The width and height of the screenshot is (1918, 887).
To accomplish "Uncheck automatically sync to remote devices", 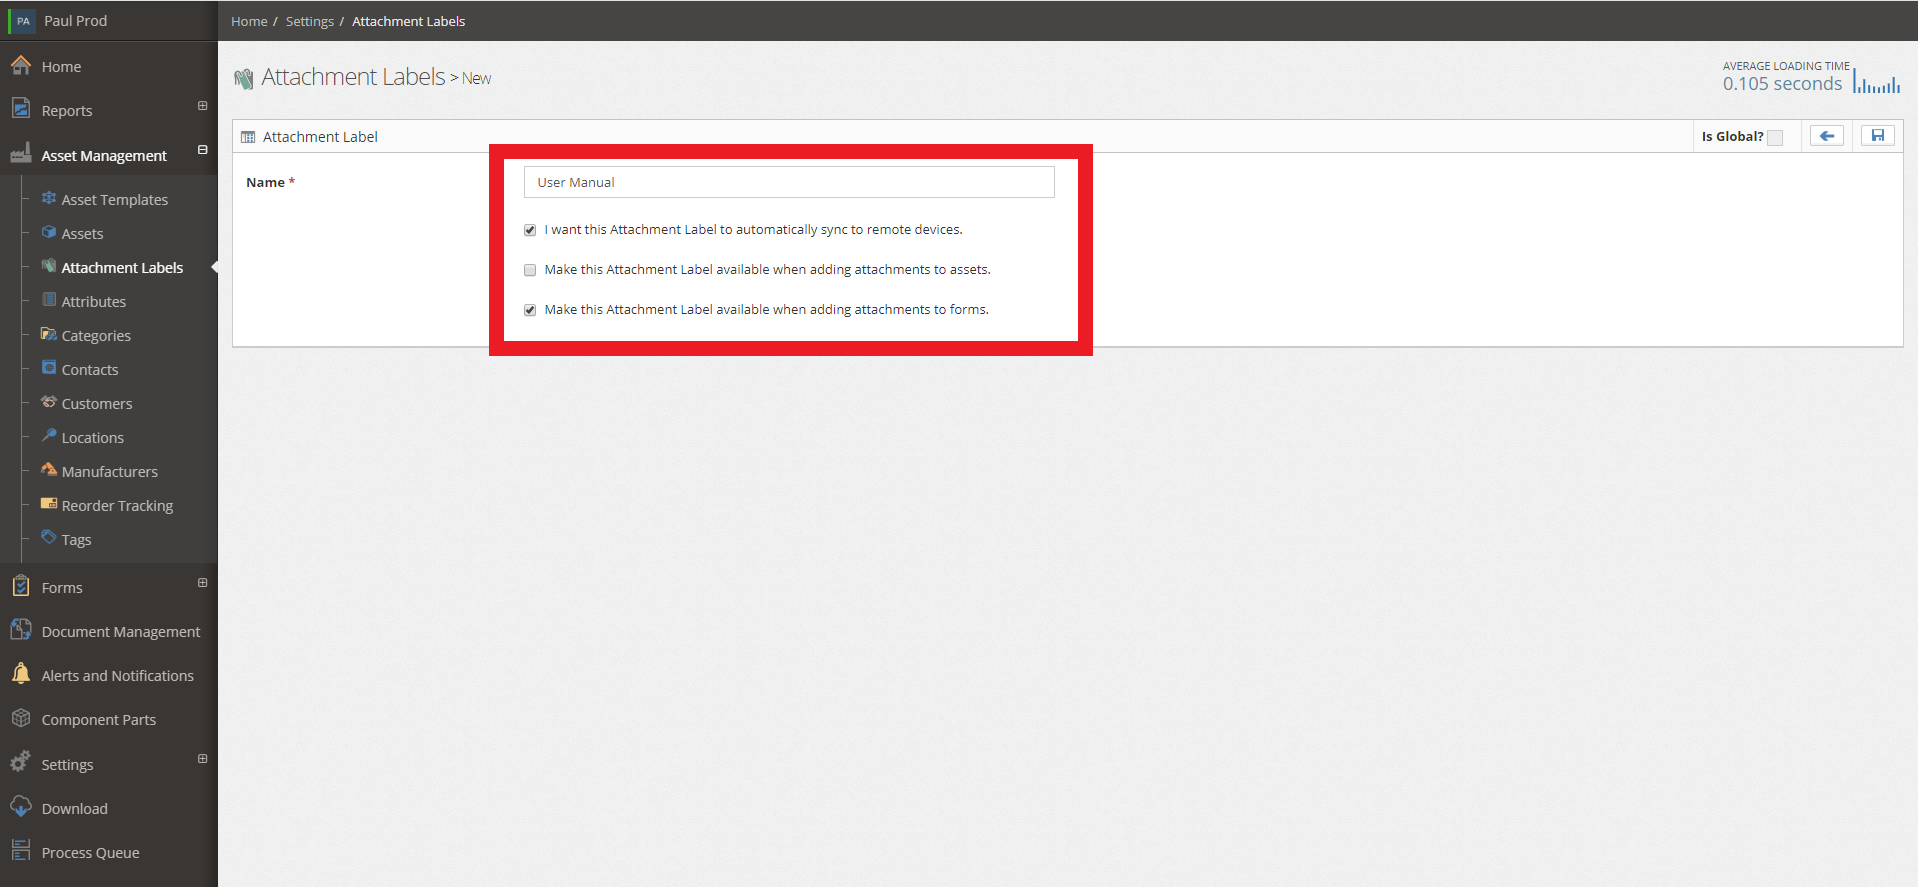I will tap(530, 230).
